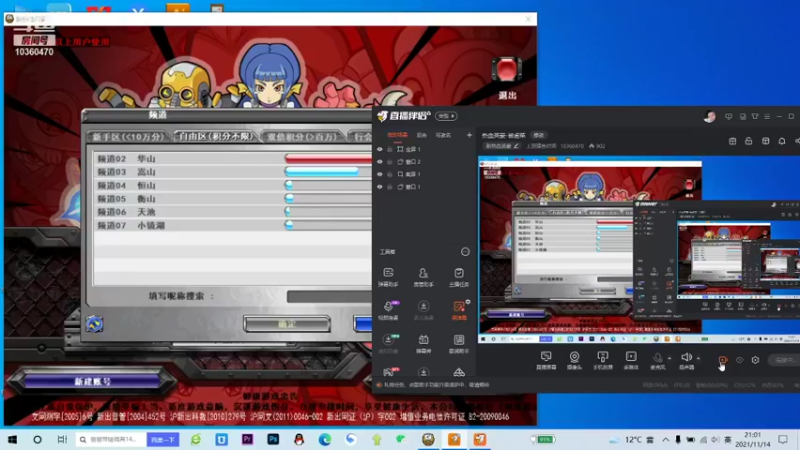Select channel 频道06 天池

click(x=233, y=212)
